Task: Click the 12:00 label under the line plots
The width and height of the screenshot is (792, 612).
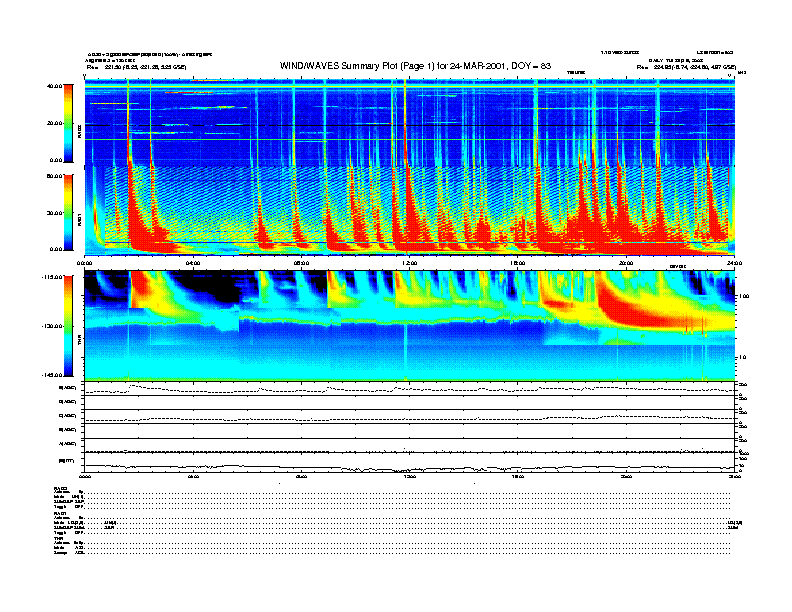Action: point(409,476)
